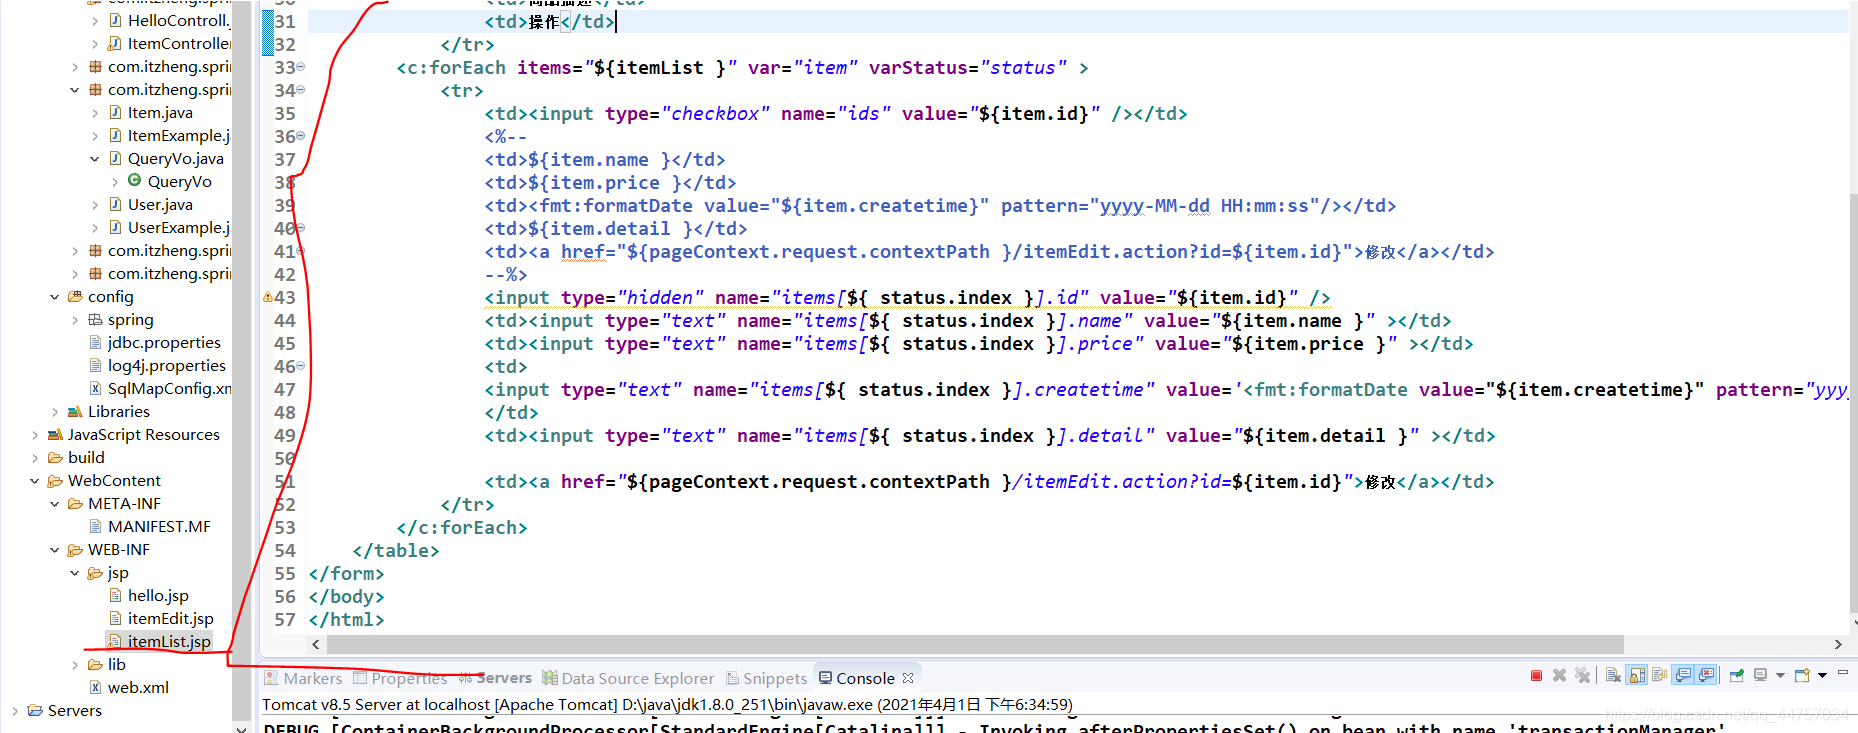Toggle Scroll Lock in the Console

pos(1636,675)
